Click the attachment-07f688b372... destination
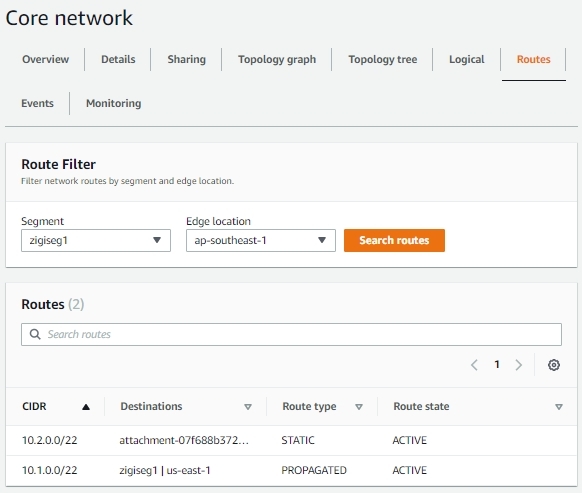The width and height of the screenshot is (582, 493). pos(184,440)
